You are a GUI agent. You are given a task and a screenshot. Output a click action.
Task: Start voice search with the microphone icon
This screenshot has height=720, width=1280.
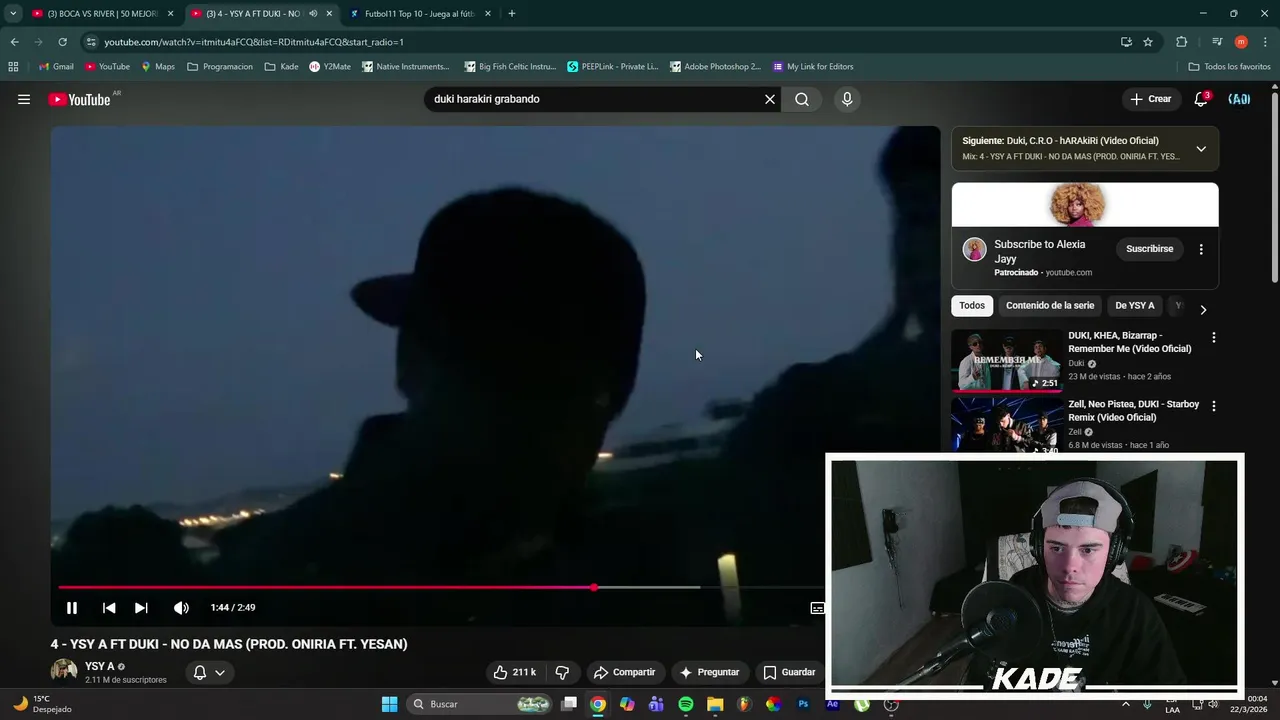847,99
